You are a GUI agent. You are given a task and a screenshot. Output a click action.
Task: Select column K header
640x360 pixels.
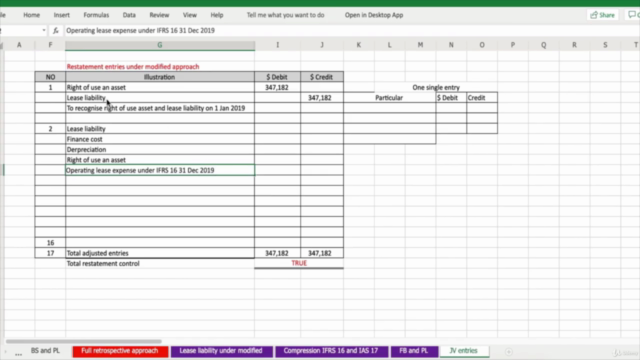[359, 45]
